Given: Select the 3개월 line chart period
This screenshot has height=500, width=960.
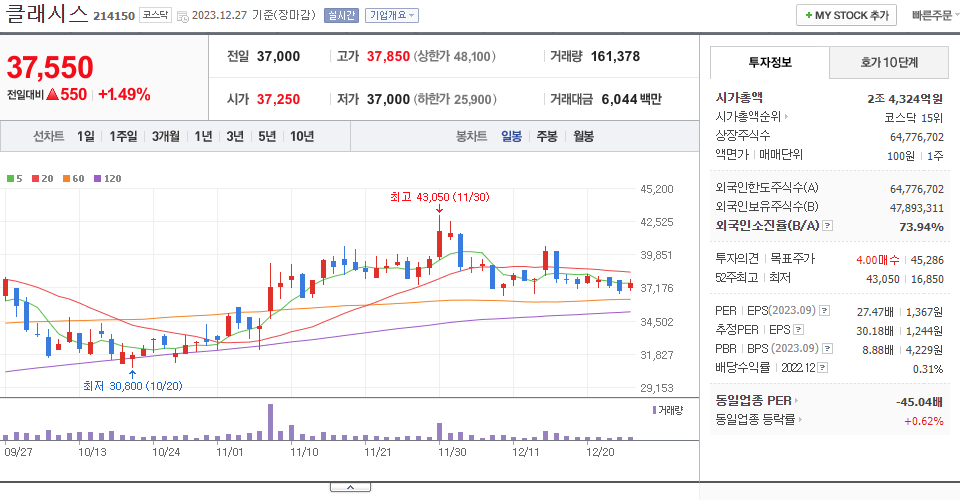Looking at the screenshot, I should point(166,136).
